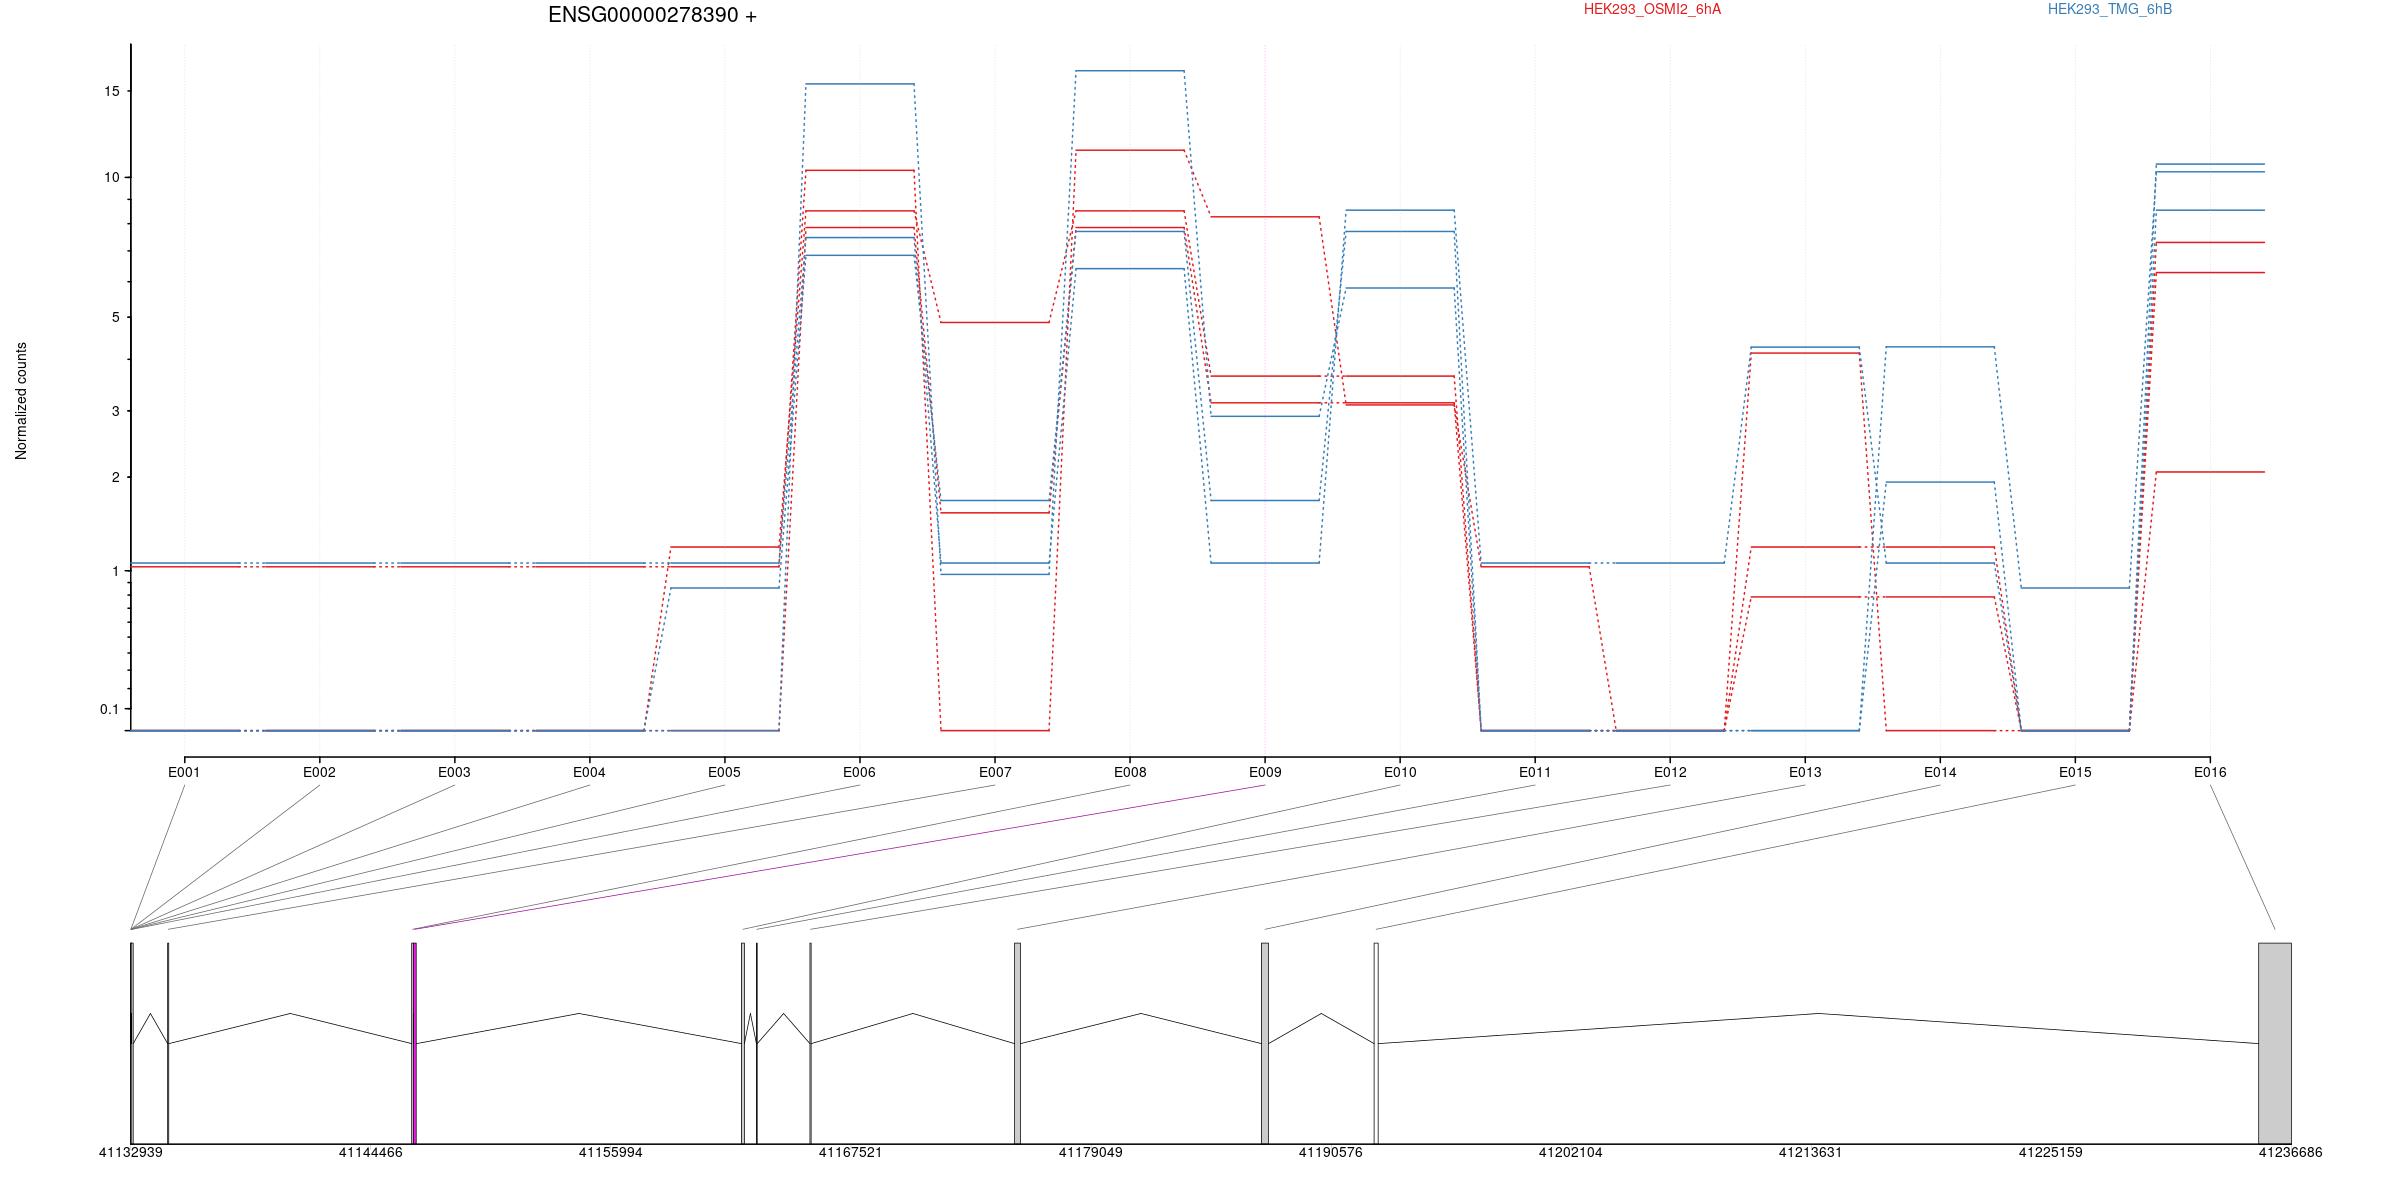Select the HEK293_TMG_6hB legend label

point(2110,9)
